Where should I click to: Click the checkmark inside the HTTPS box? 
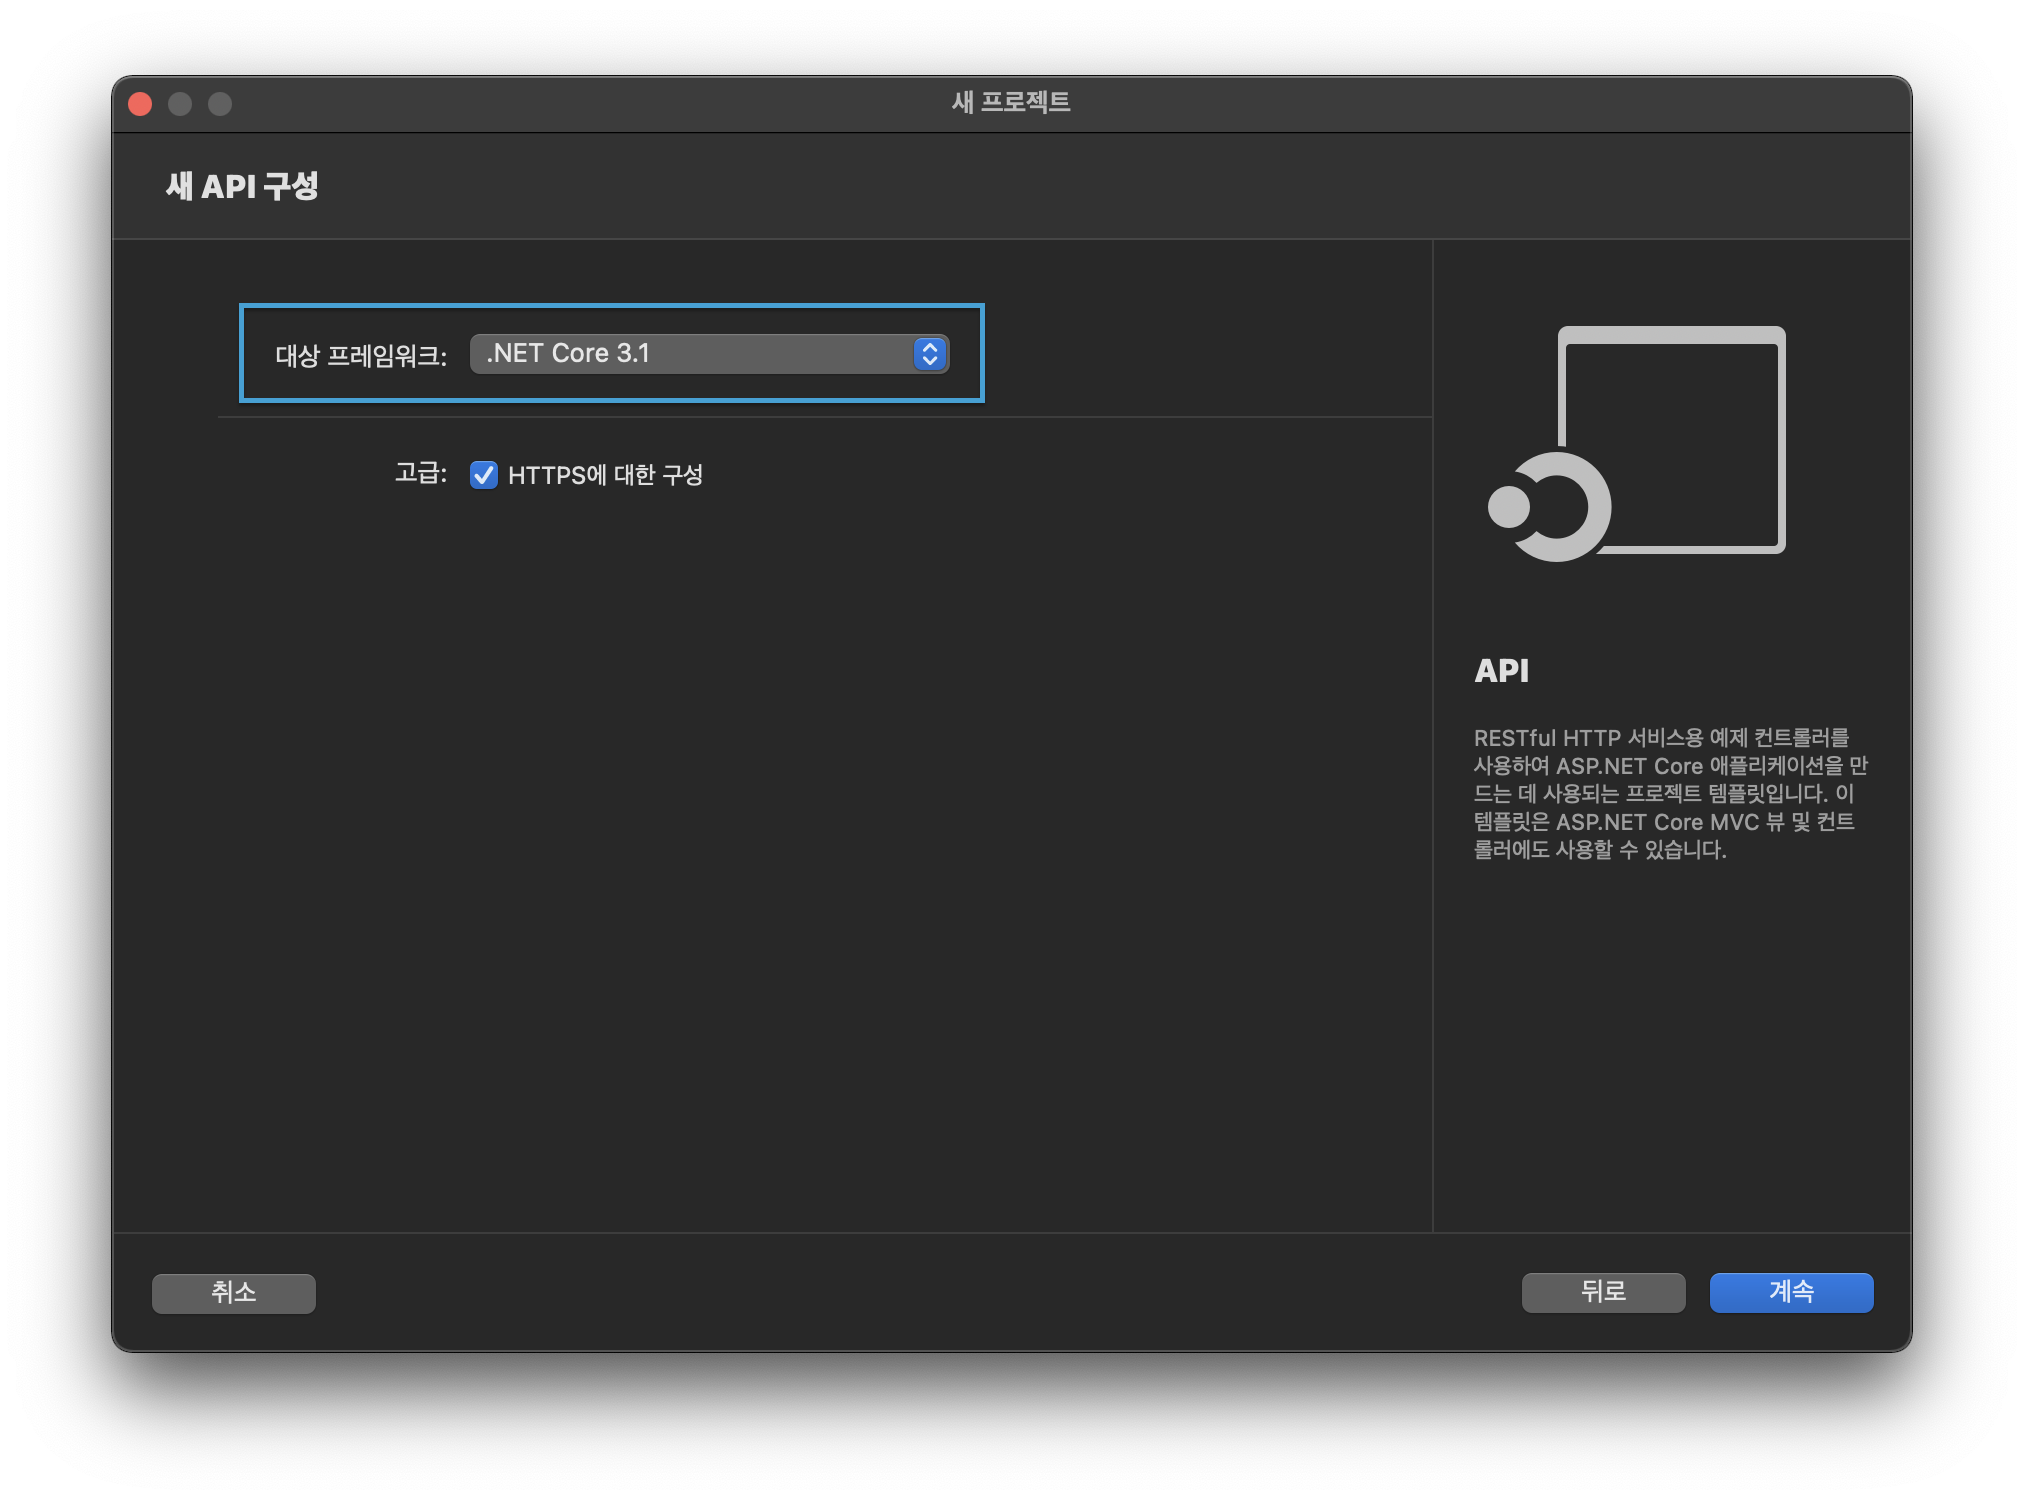point(484,475)
